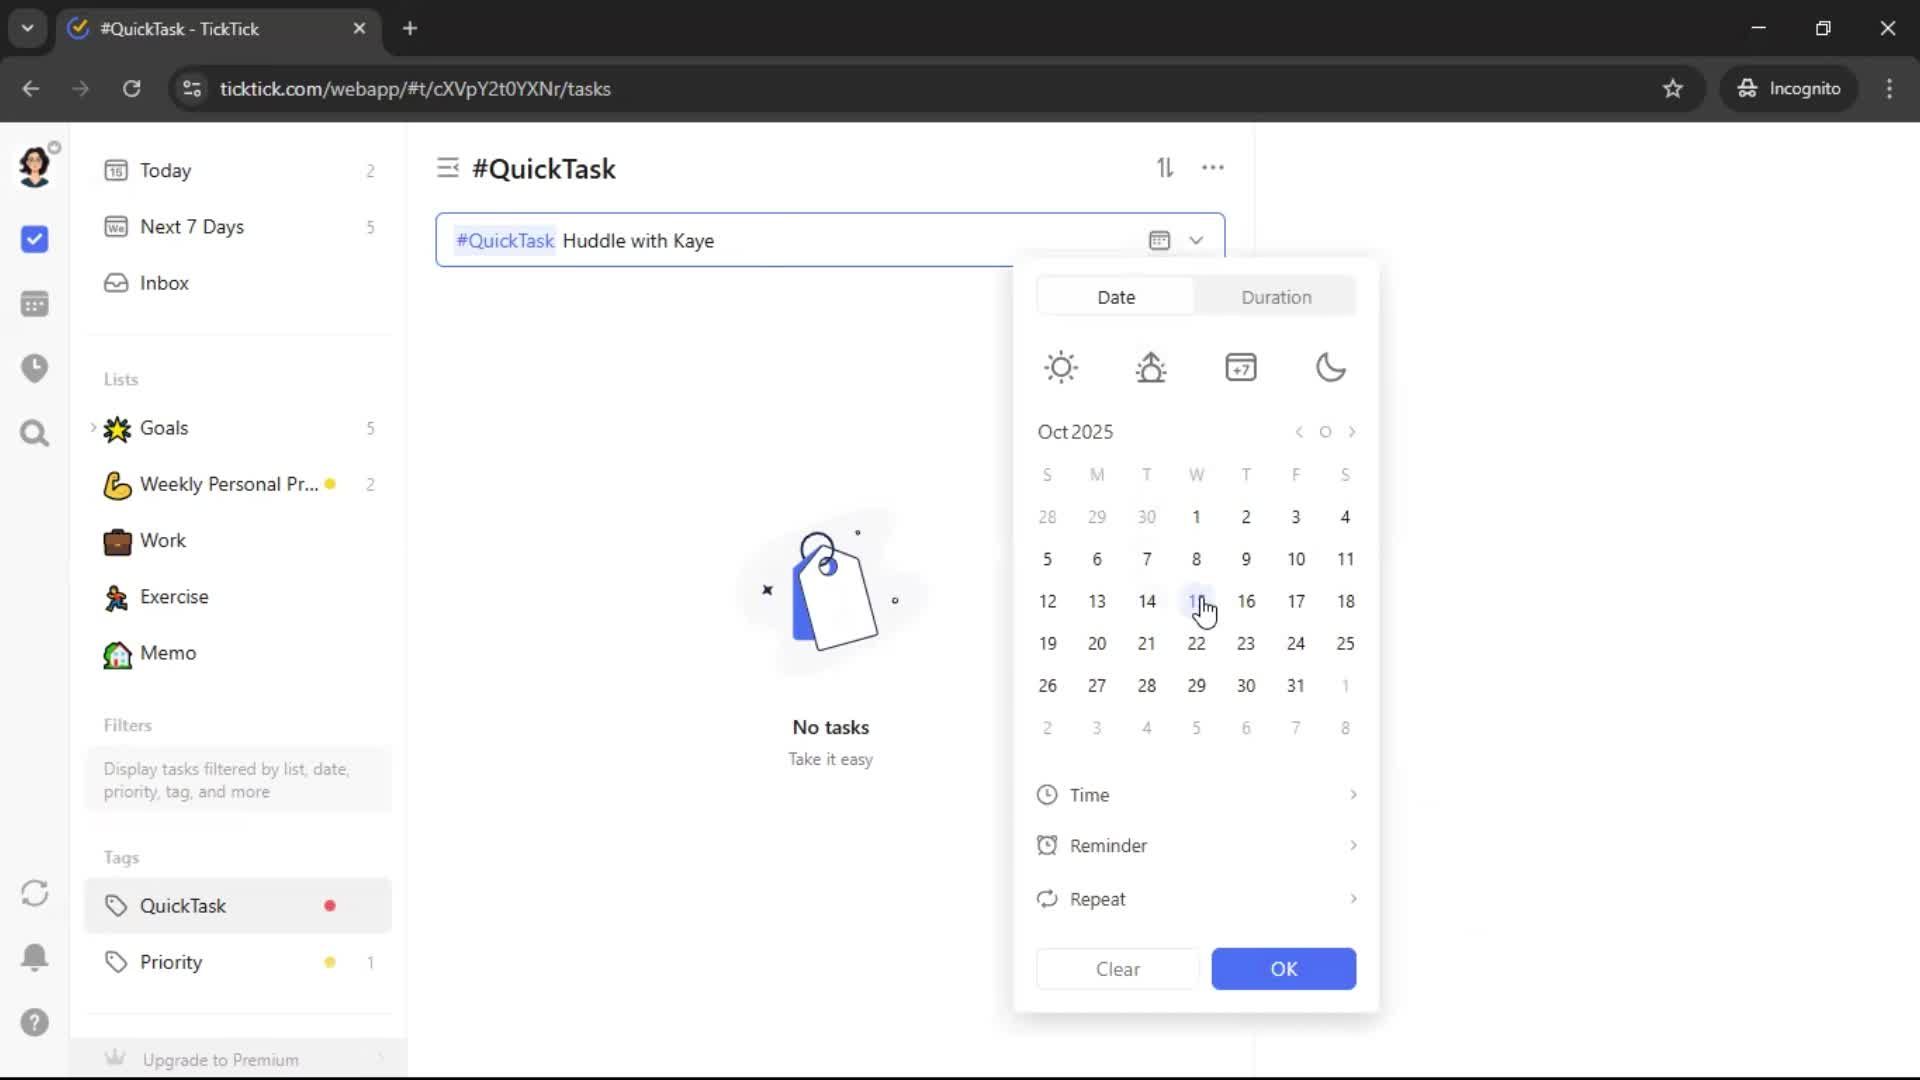The height and width of the screenshot is (1080, 1920).
Task: Click the Clear button in date picker
Action: (1117, 969)
